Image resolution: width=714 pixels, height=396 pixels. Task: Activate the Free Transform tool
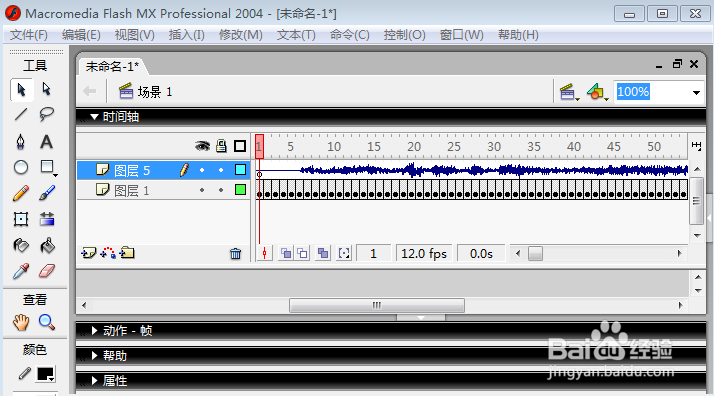[21, 219]
